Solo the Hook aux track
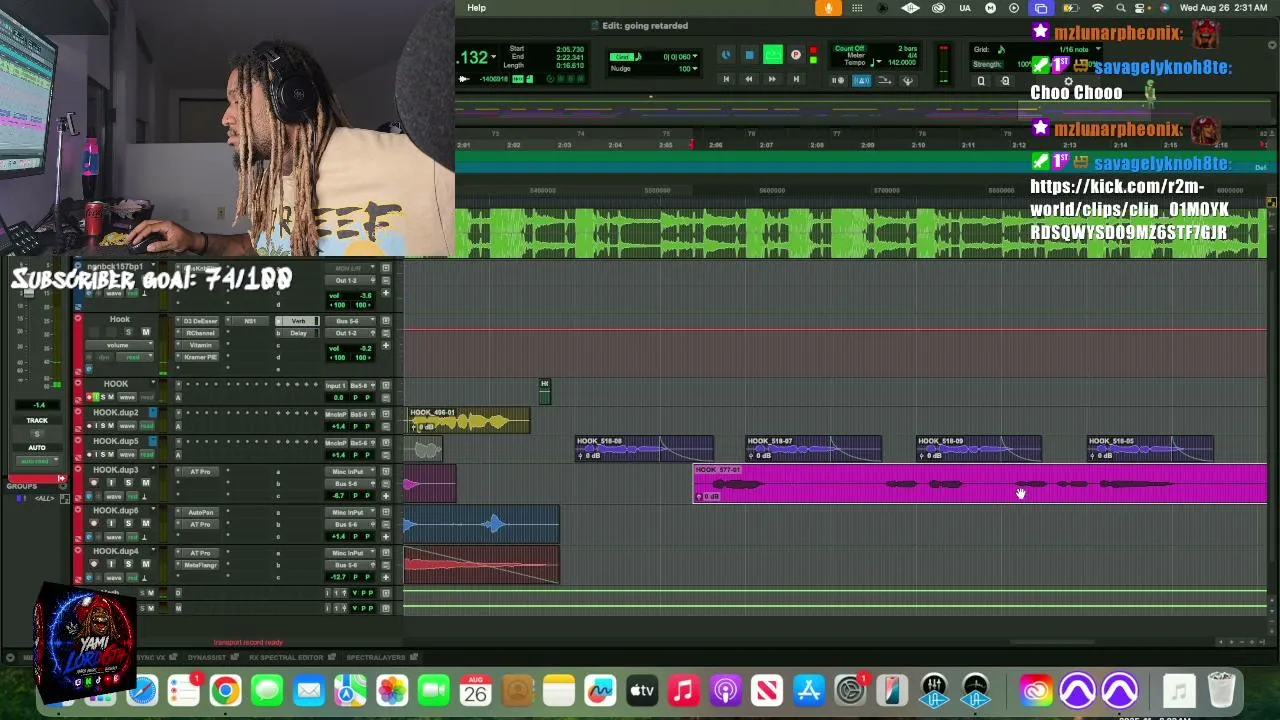Screen dimensions: 1280x720 coord(128,332)
